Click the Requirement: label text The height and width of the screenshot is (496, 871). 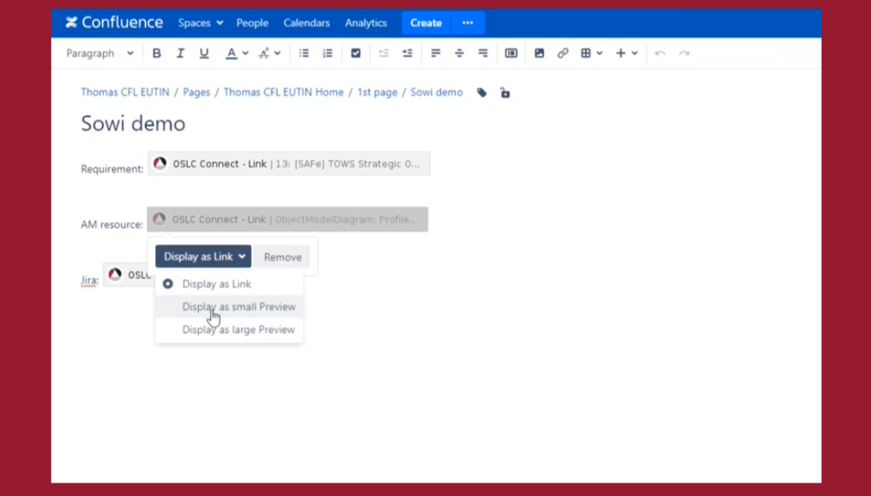[112, 169]
